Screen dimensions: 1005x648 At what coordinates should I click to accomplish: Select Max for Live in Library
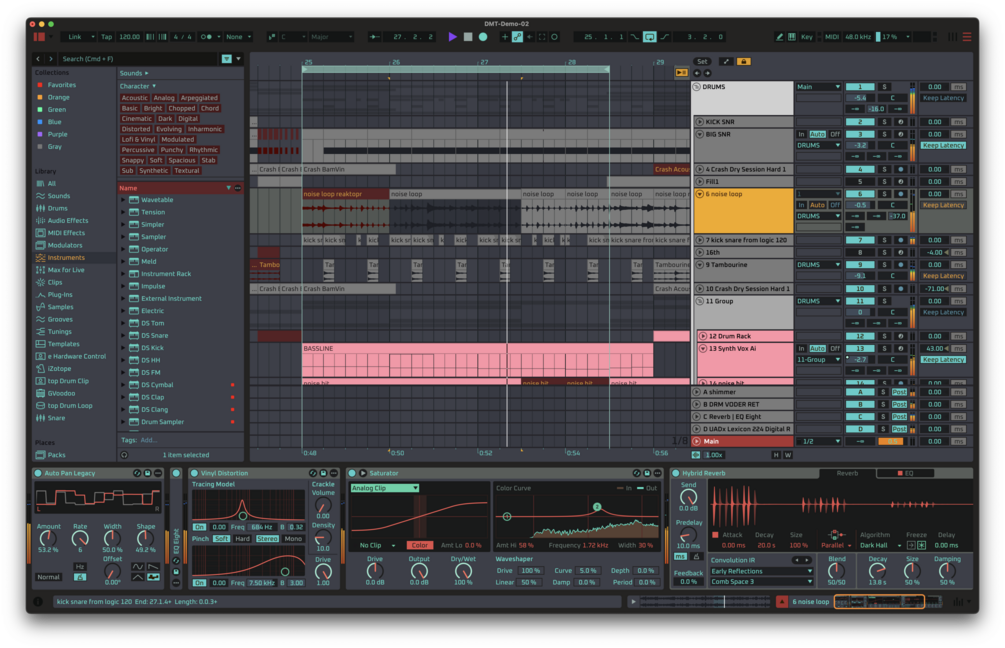(x=65, y=270)
